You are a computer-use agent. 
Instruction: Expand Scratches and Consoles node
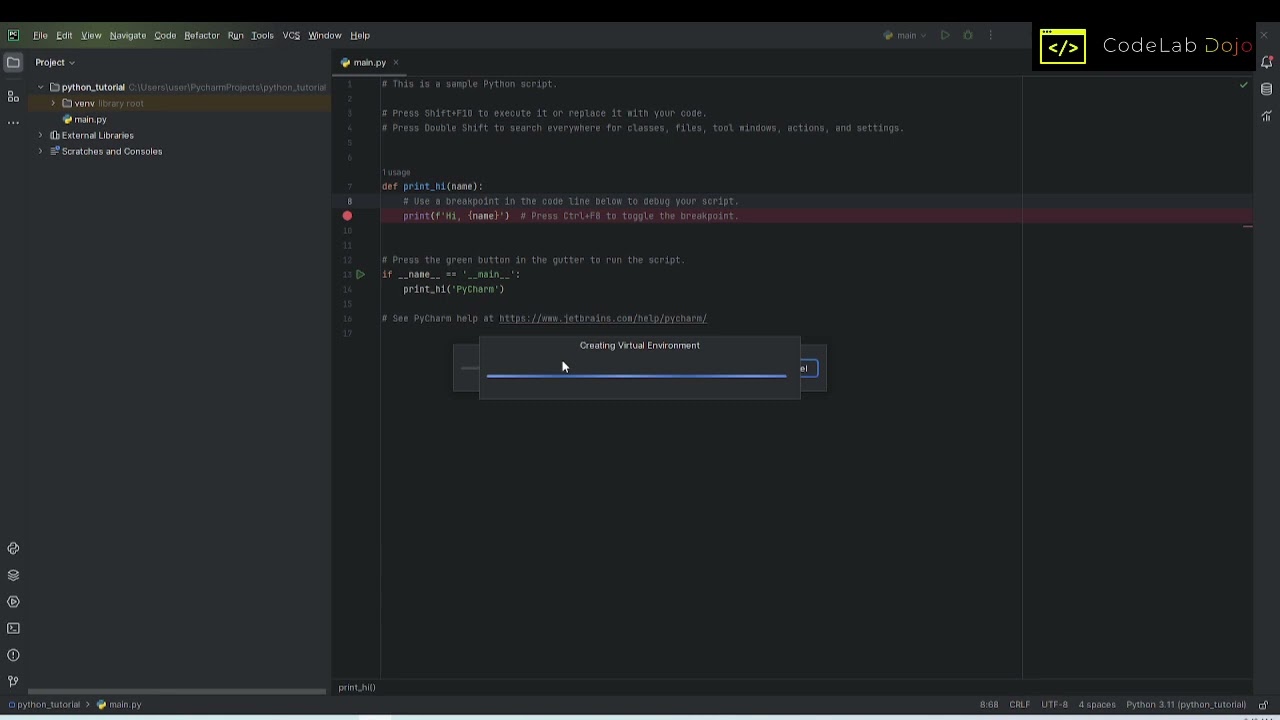[41, 151]
